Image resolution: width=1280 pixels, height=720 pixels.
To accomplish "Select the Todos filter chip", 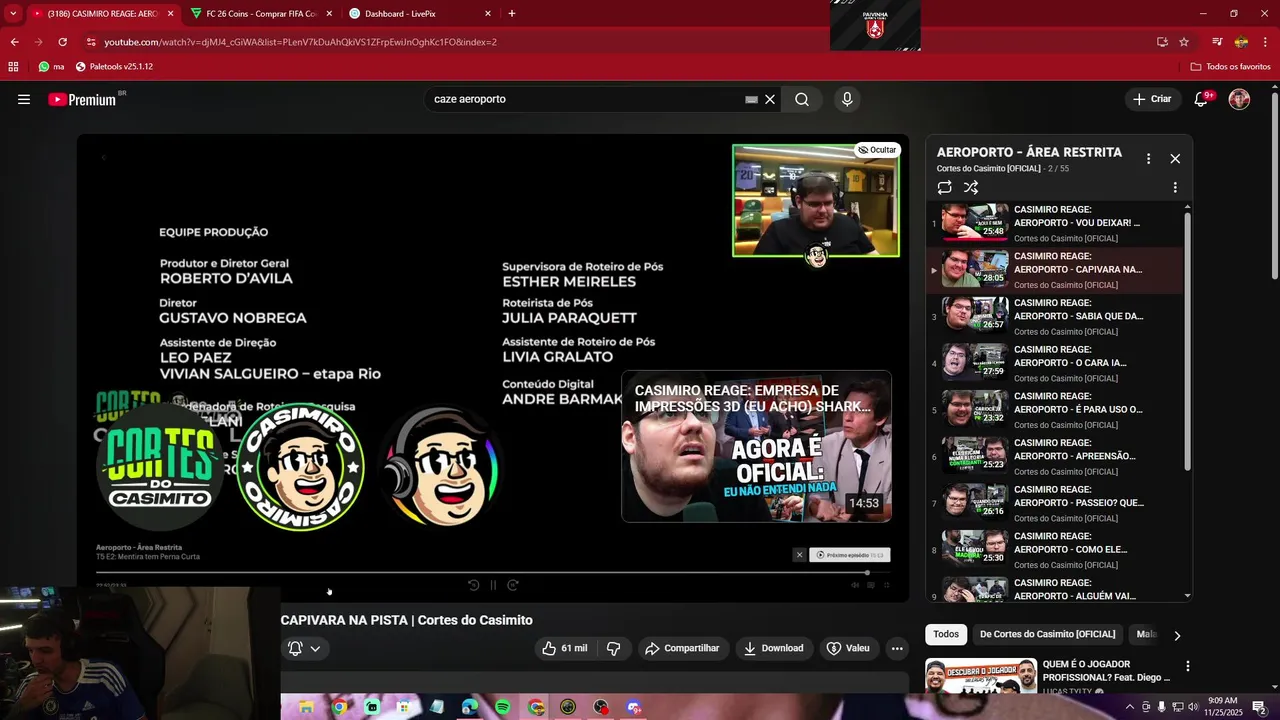I will 946,634.
